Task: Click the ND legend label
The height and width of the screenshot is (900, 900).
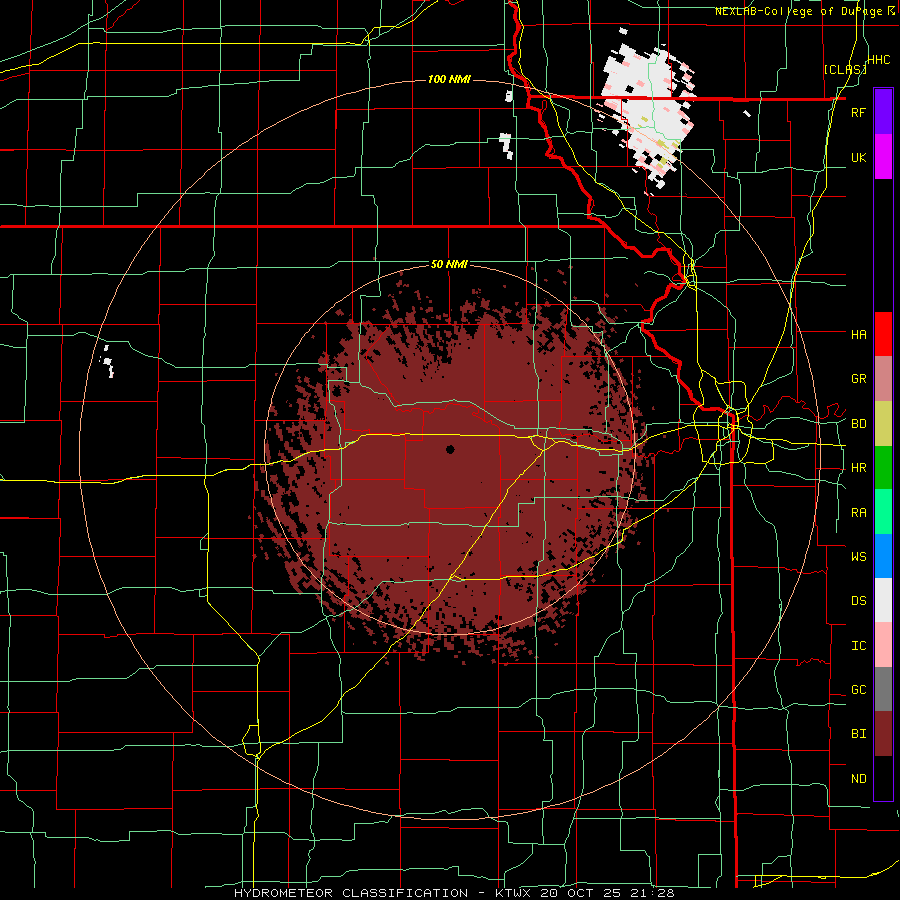Action: click(x=858, y=779)
